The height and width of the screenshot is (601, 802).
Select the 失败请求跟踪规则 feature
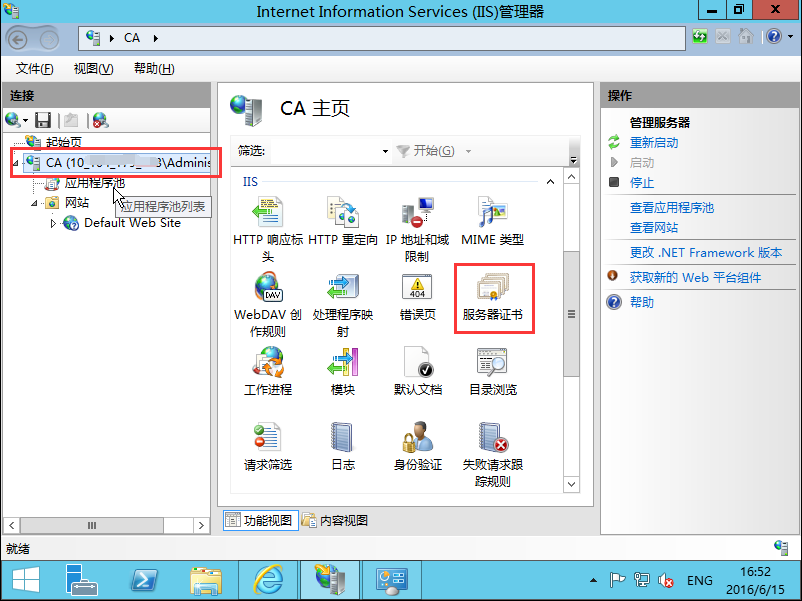tap(493, 445)
